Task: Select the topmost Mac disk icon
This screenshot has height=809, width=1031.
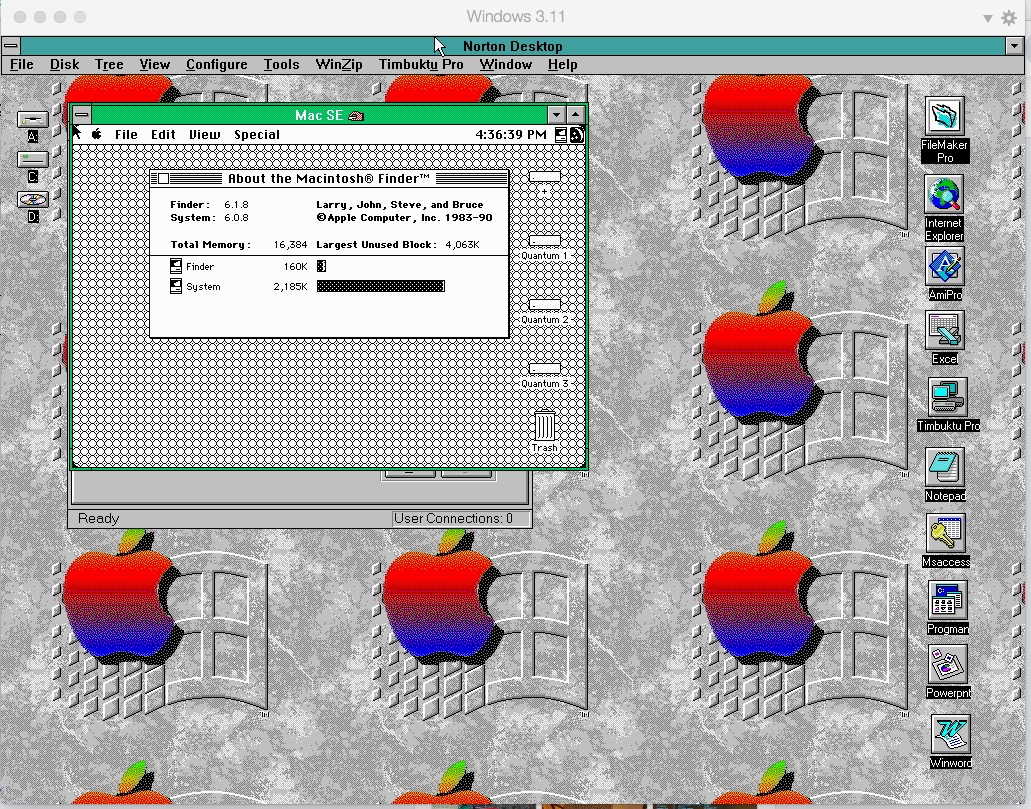Action: point(544,176)
